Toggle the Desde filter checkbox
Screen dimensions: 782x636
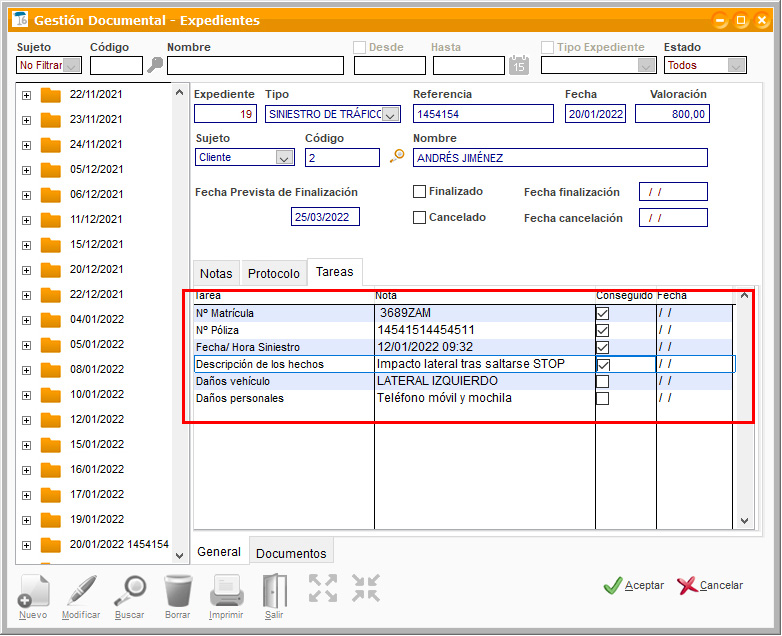(359, 47)
